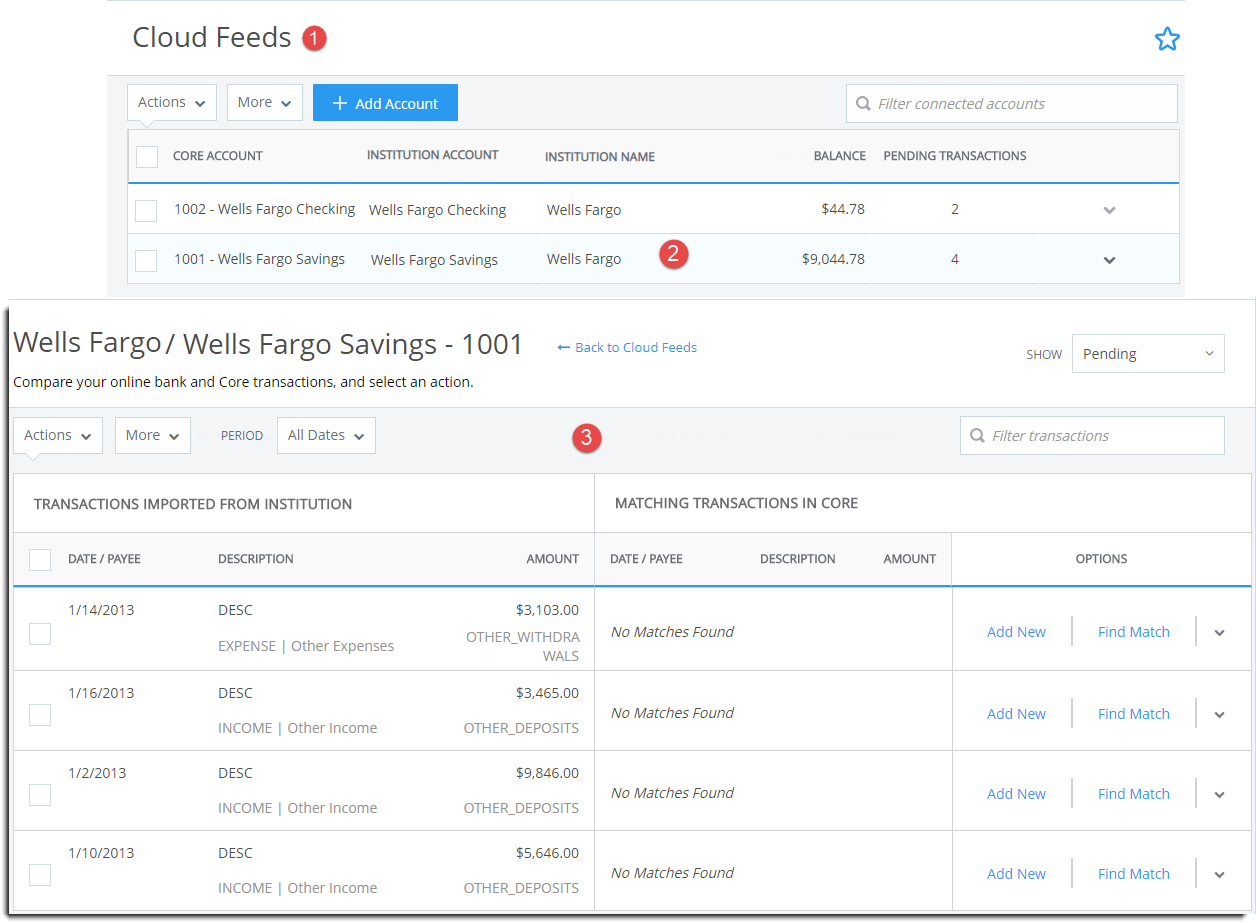Click Find Match for the 1/2/2013 transaction
Viewport: 1256px width, 923px height.
click(x=1133, y=794)
